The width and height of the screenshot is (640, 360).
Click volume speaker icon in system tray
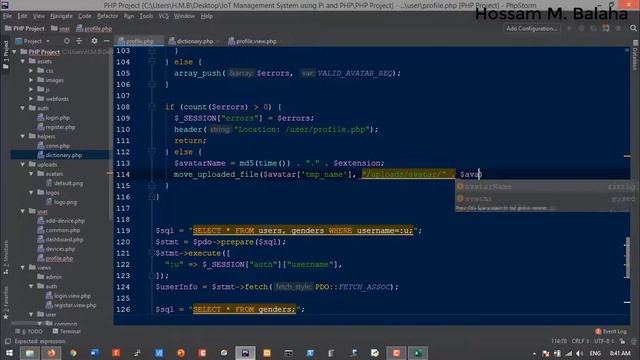pos(579,353)
